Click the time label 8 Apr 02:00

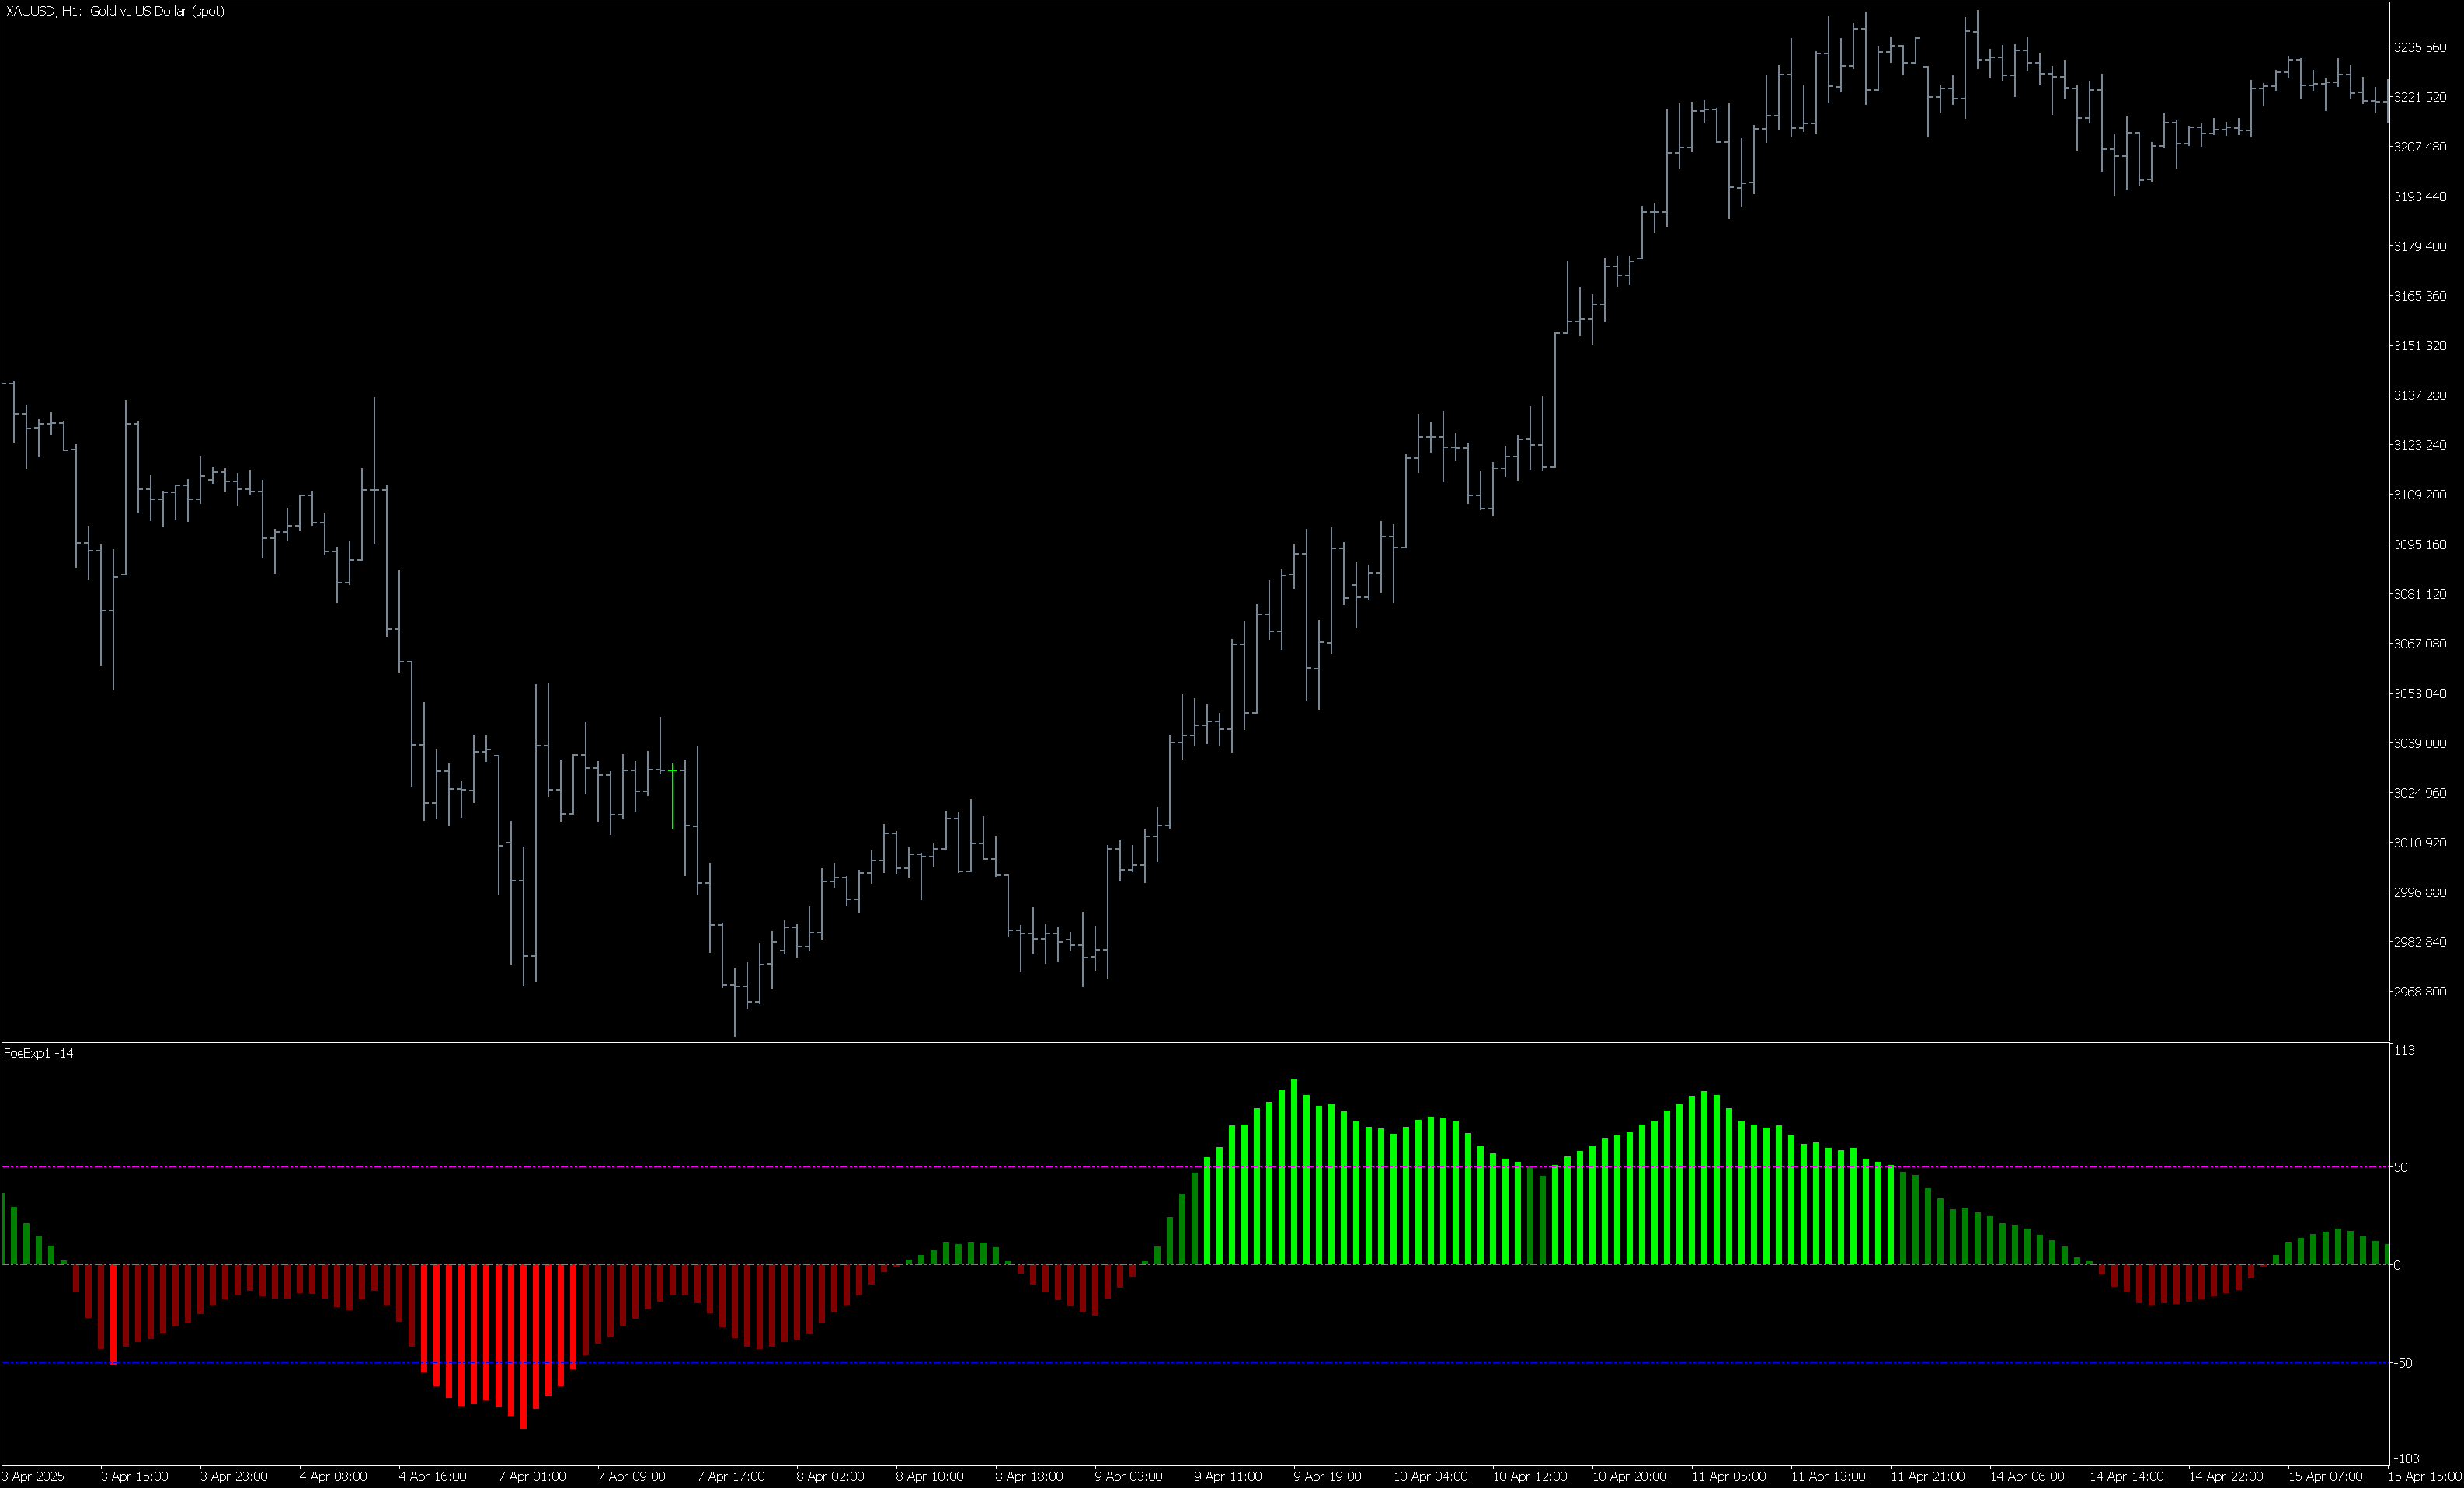[830, 1477]
